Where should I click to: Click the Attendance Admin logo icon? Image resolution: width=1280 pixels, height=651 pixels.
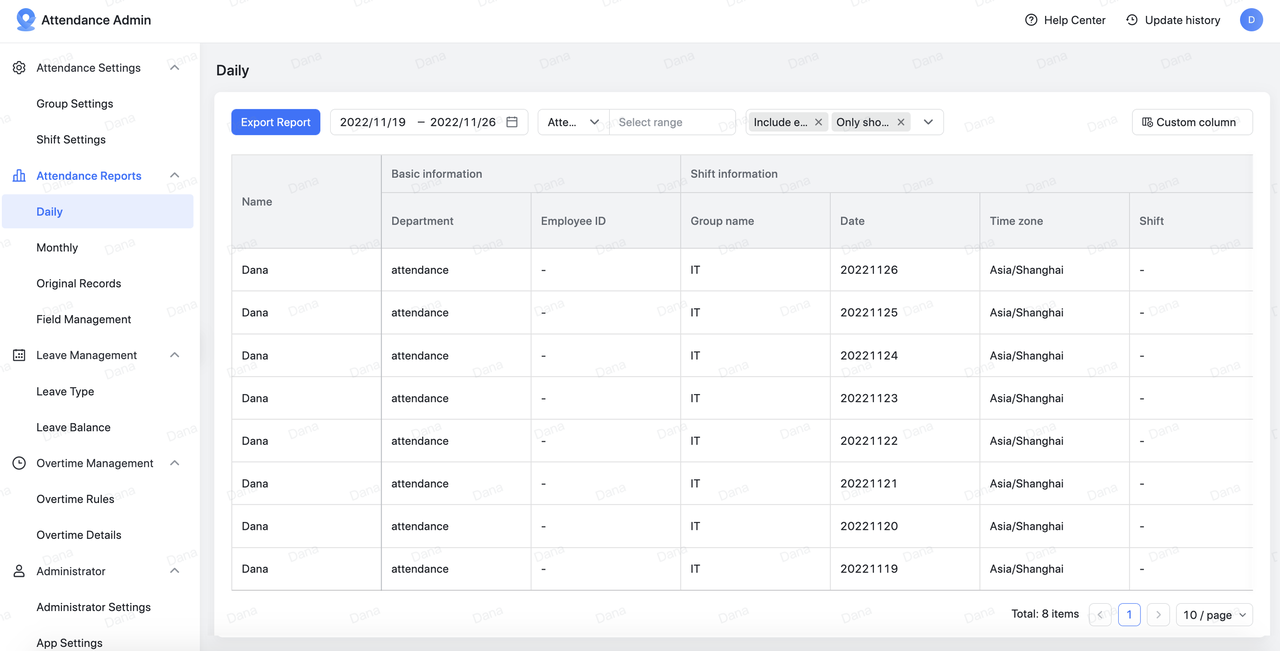[26, 20]
